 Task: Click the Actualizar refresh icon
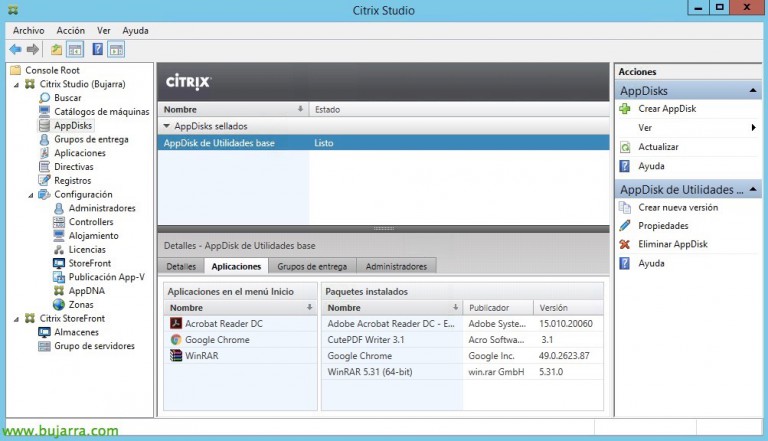[x=625, y=147]
